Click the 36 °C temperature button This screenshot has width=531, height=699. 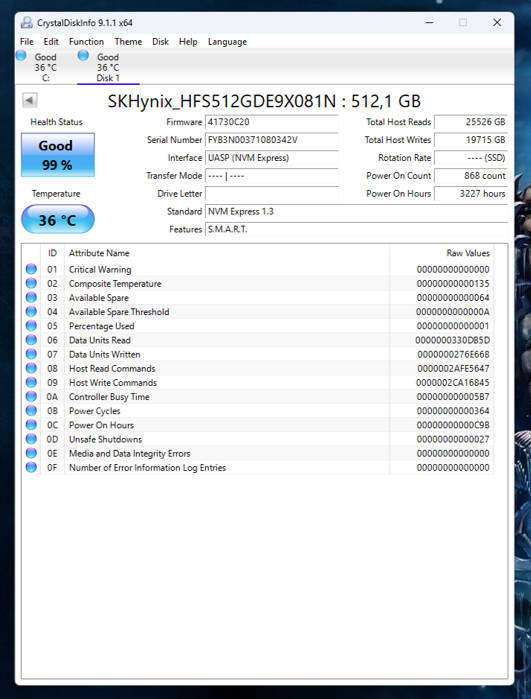pyautogui.click(x=58, y=219)
